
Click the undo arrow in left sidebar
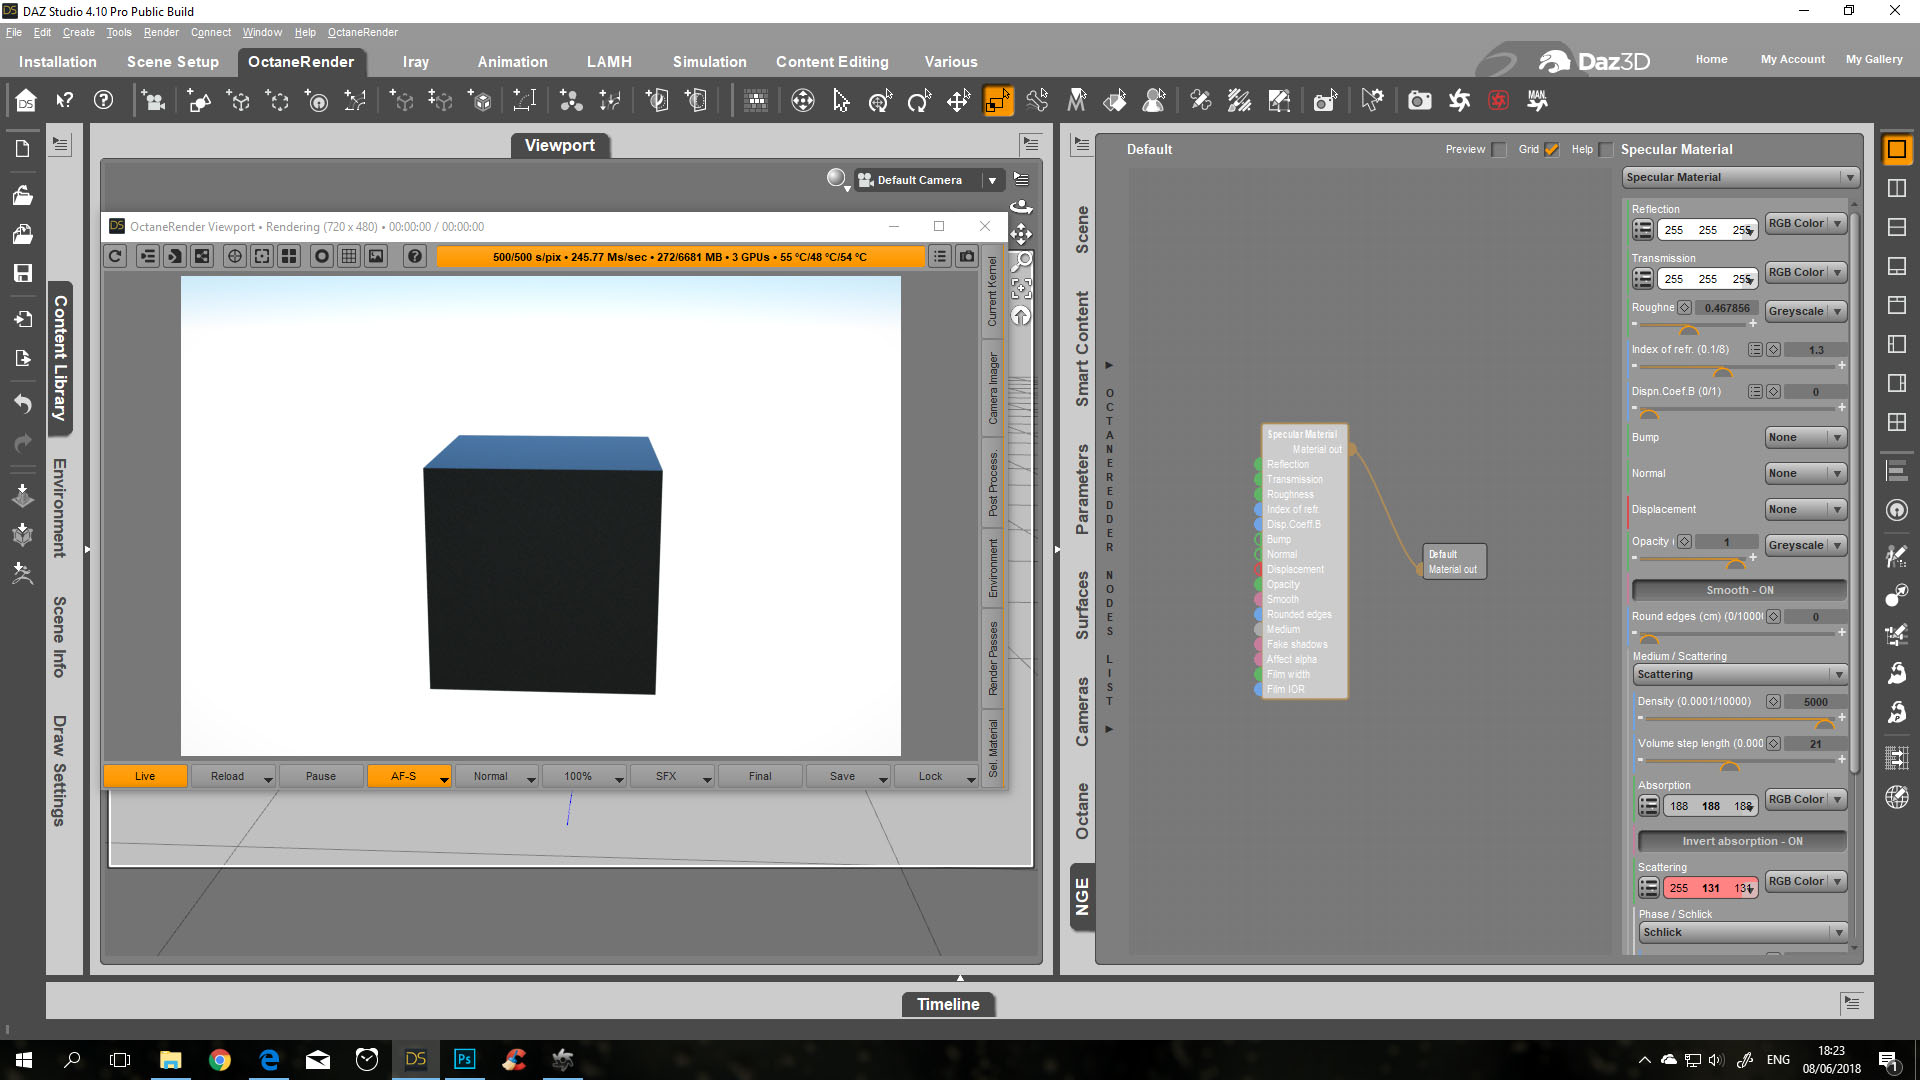[x=23, y=404]
